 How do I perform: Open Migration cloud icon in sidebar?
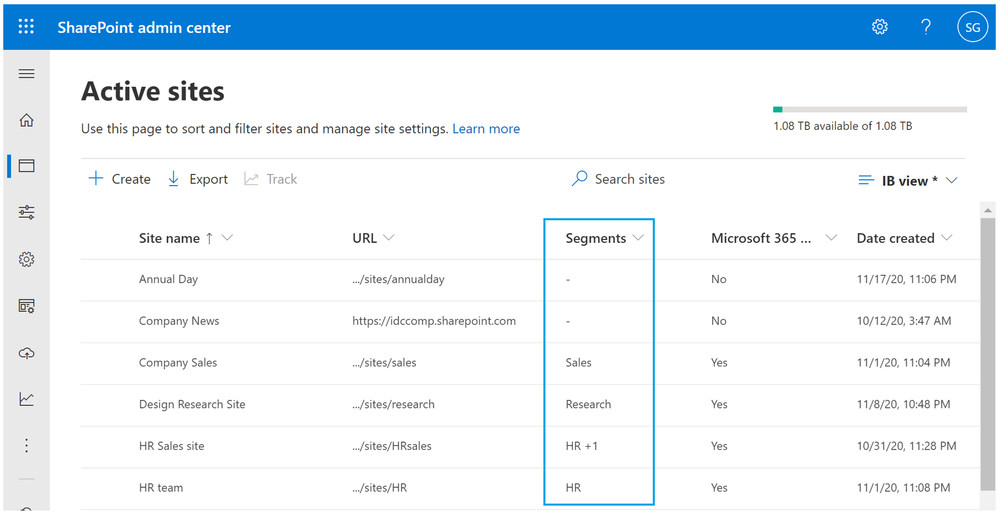(x=26, y=353)
